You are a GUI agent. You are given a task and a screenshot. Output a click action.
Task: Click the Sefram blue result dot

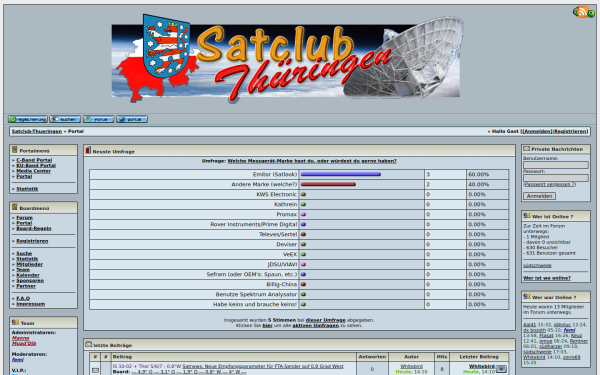(x=303, y=274)
